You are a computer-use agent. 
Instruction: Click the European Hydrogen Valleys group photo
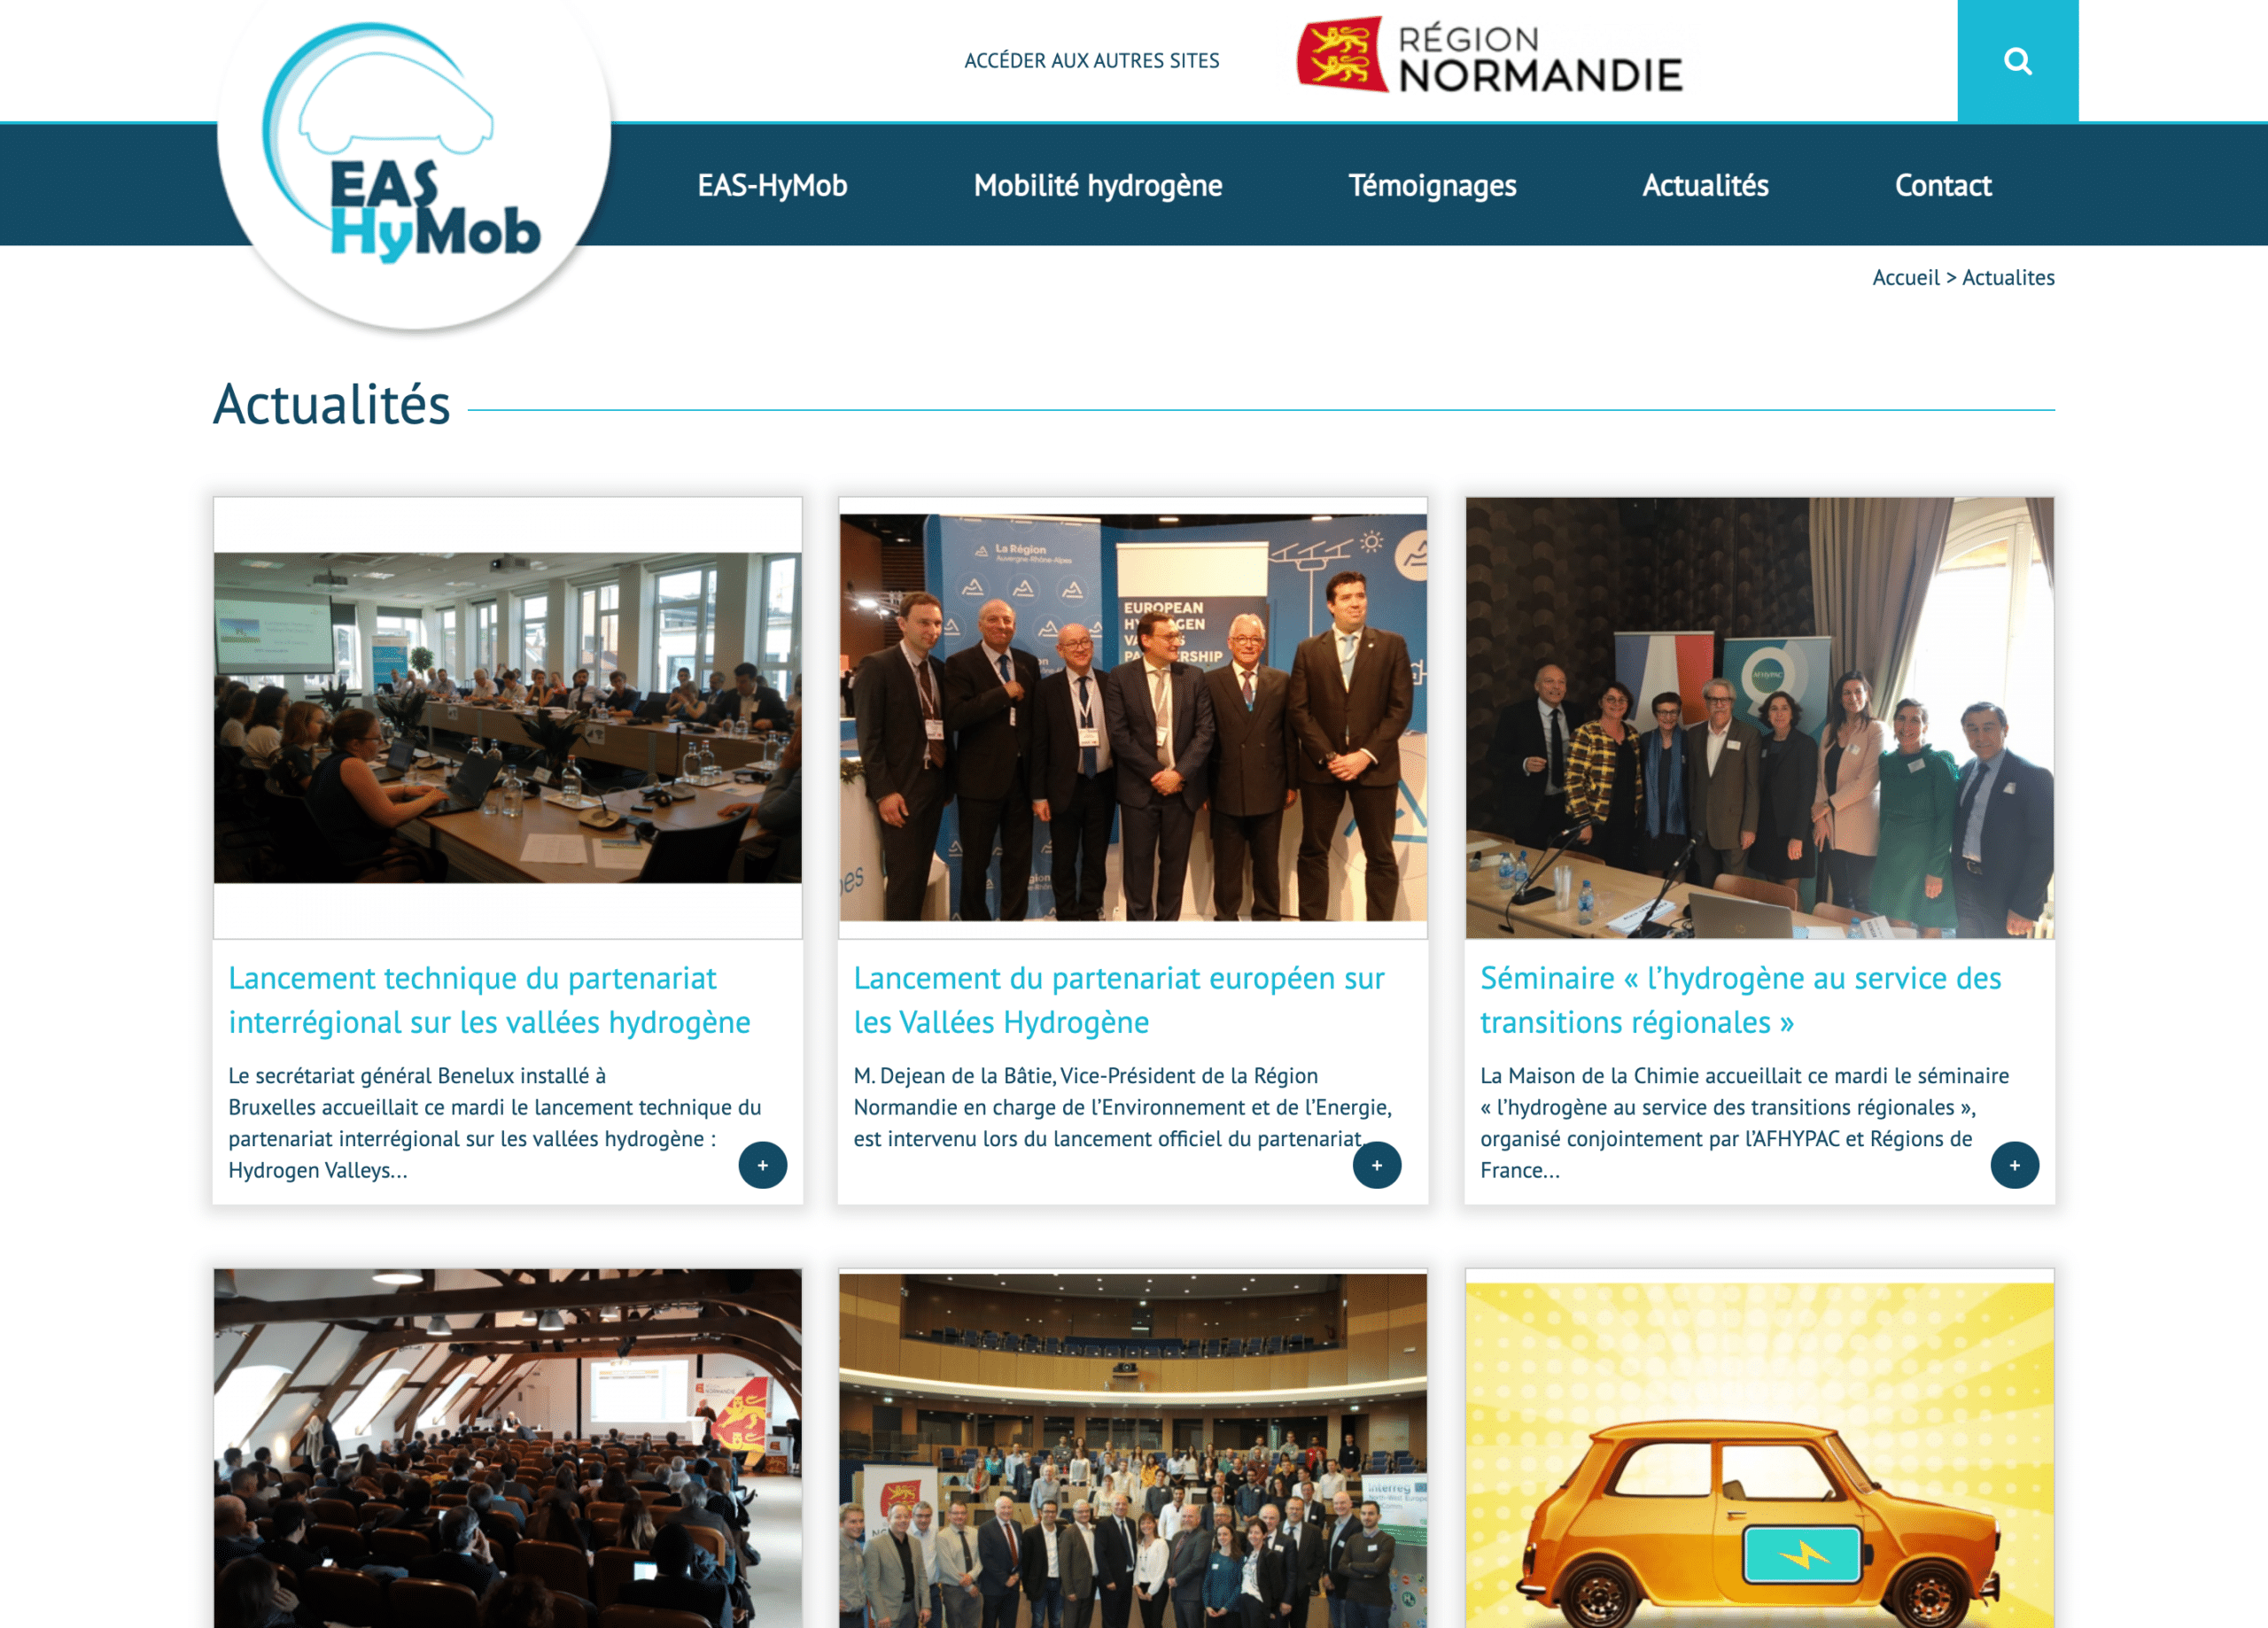(1133, 718)
